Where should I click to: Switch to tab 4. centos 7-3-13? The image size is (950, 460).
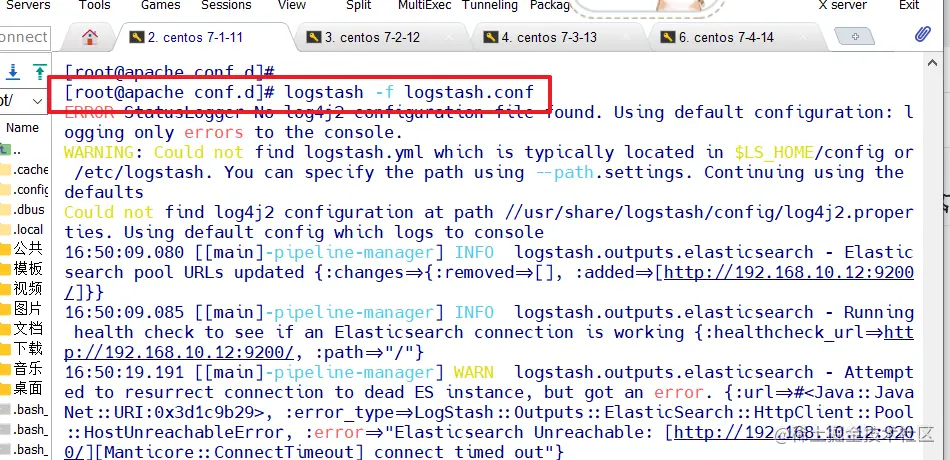[x=557, y=38]
